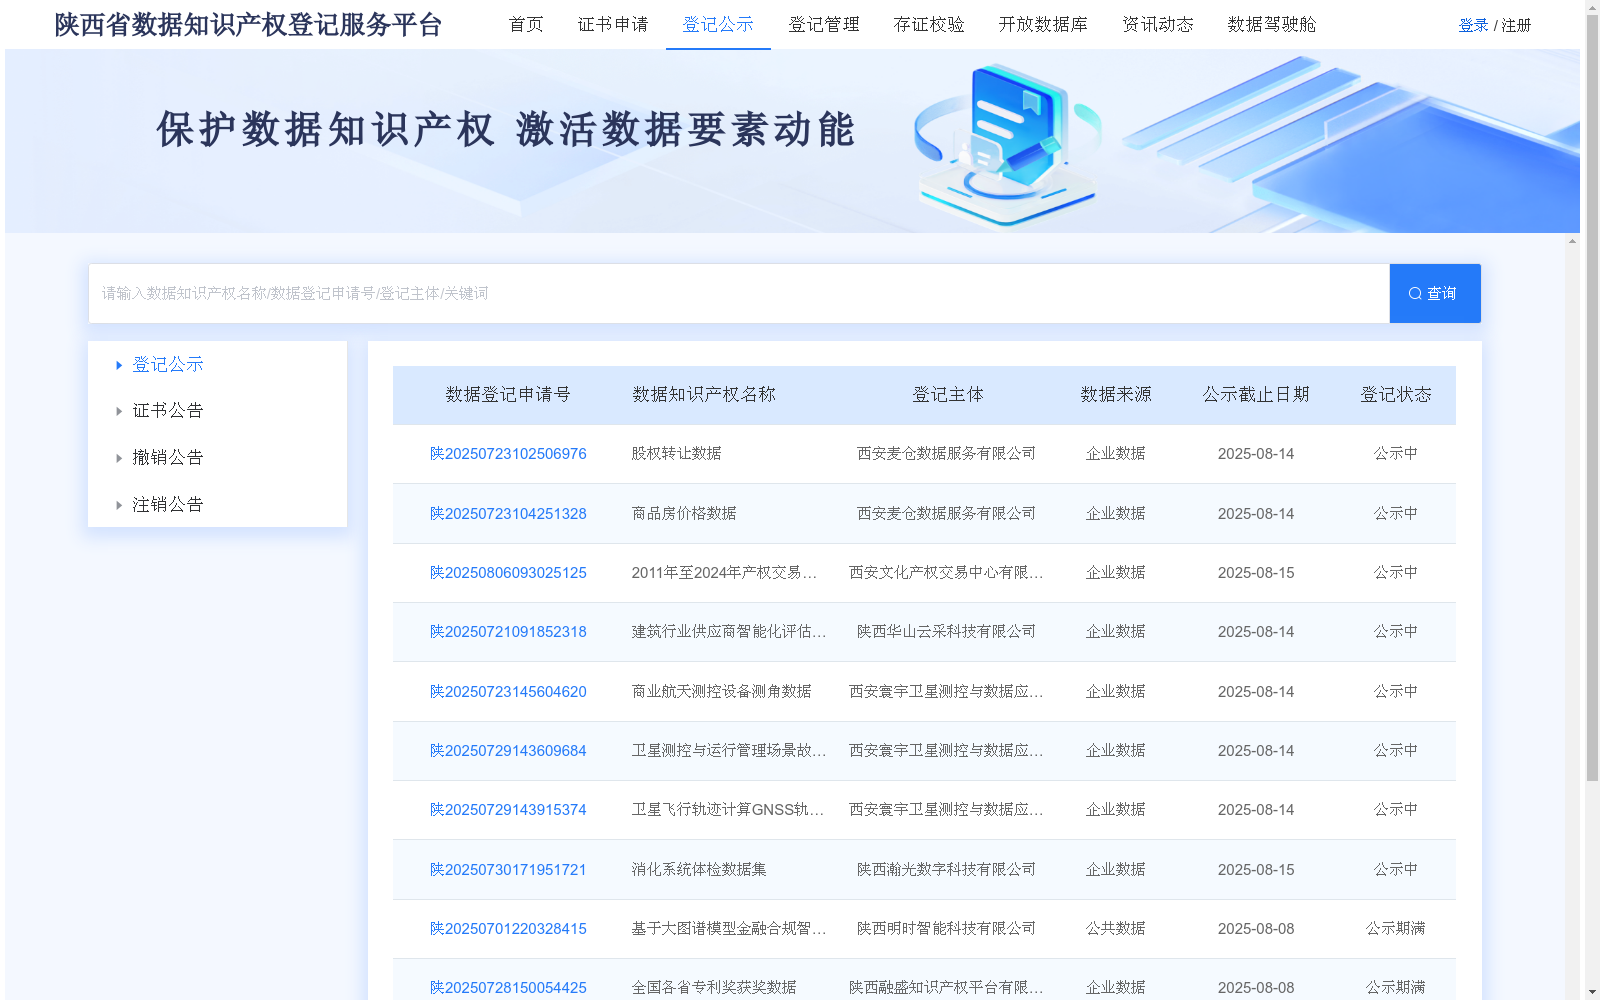Click the arrow icon beside 撤销公告
1600x1000 pixels.
[x=119, y=458]
